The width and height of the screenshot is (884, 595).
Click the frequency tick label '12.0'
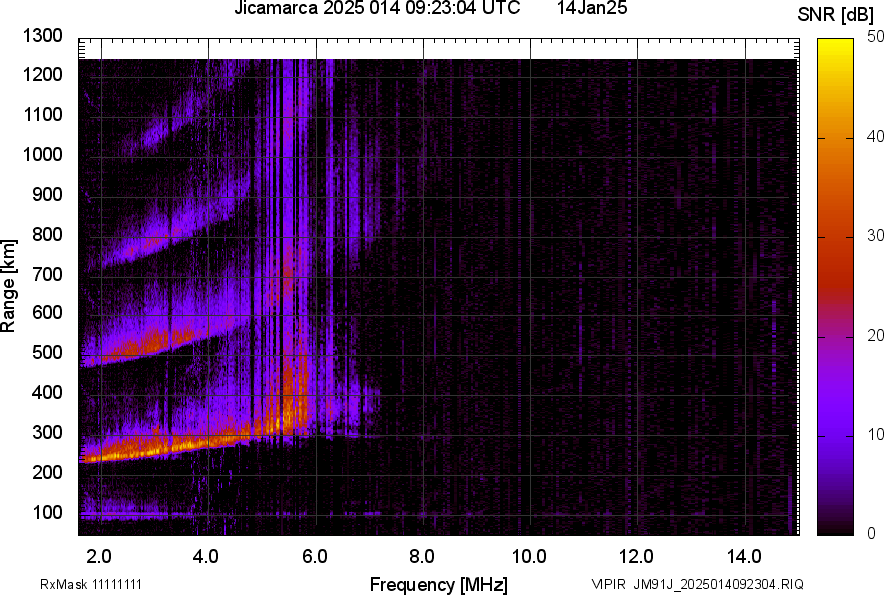coord(637,557)
